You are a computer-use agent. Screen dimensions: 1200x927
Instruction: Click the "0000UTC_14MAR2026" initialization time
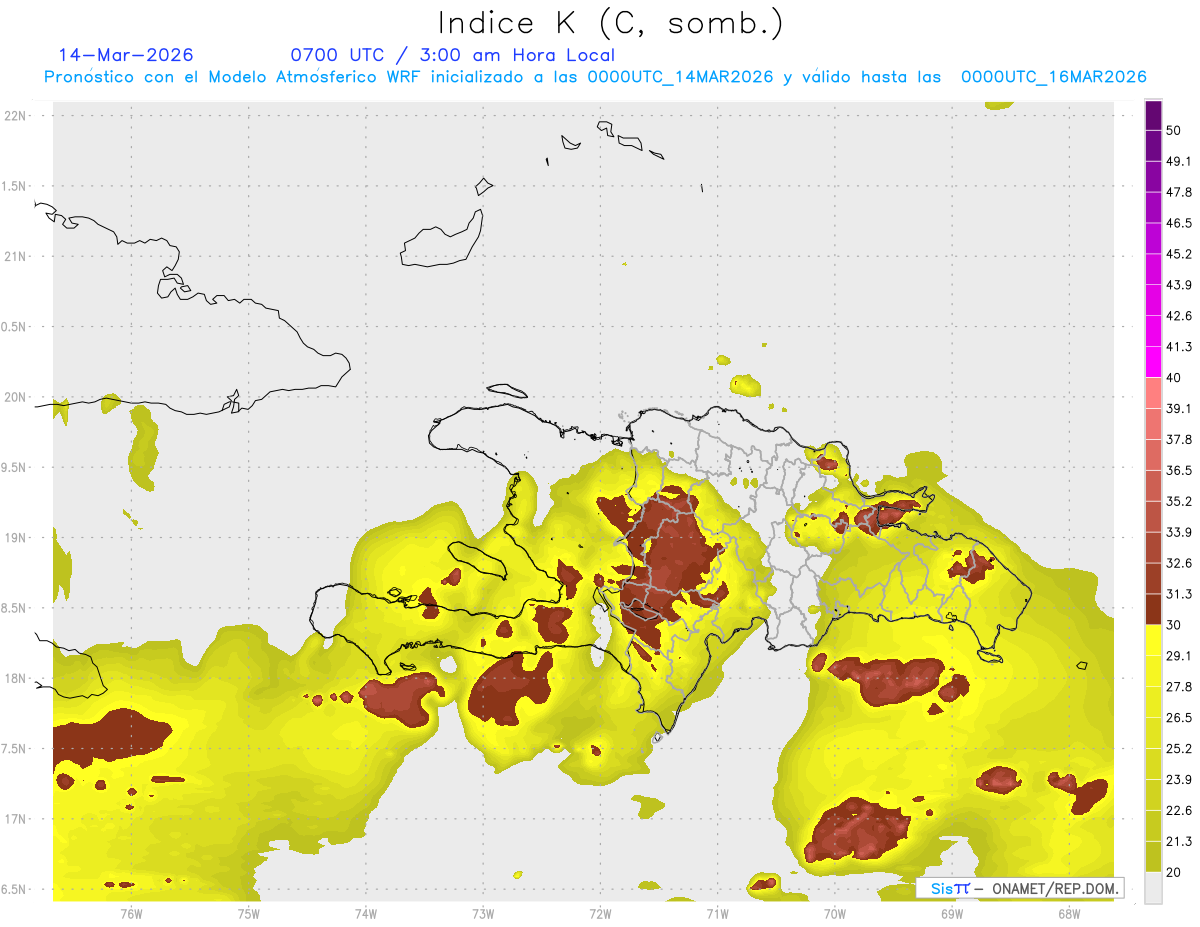[680, 77]
